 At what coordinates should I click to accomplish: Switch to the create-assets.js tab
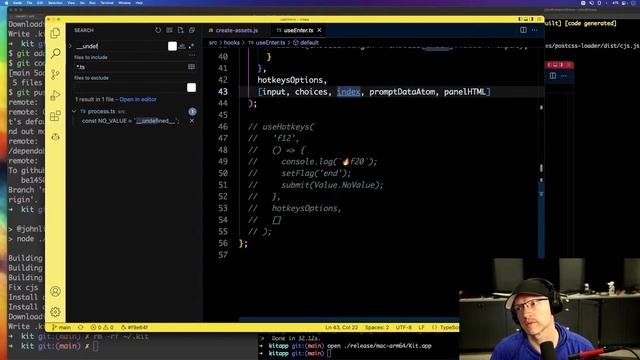[233, 30]
